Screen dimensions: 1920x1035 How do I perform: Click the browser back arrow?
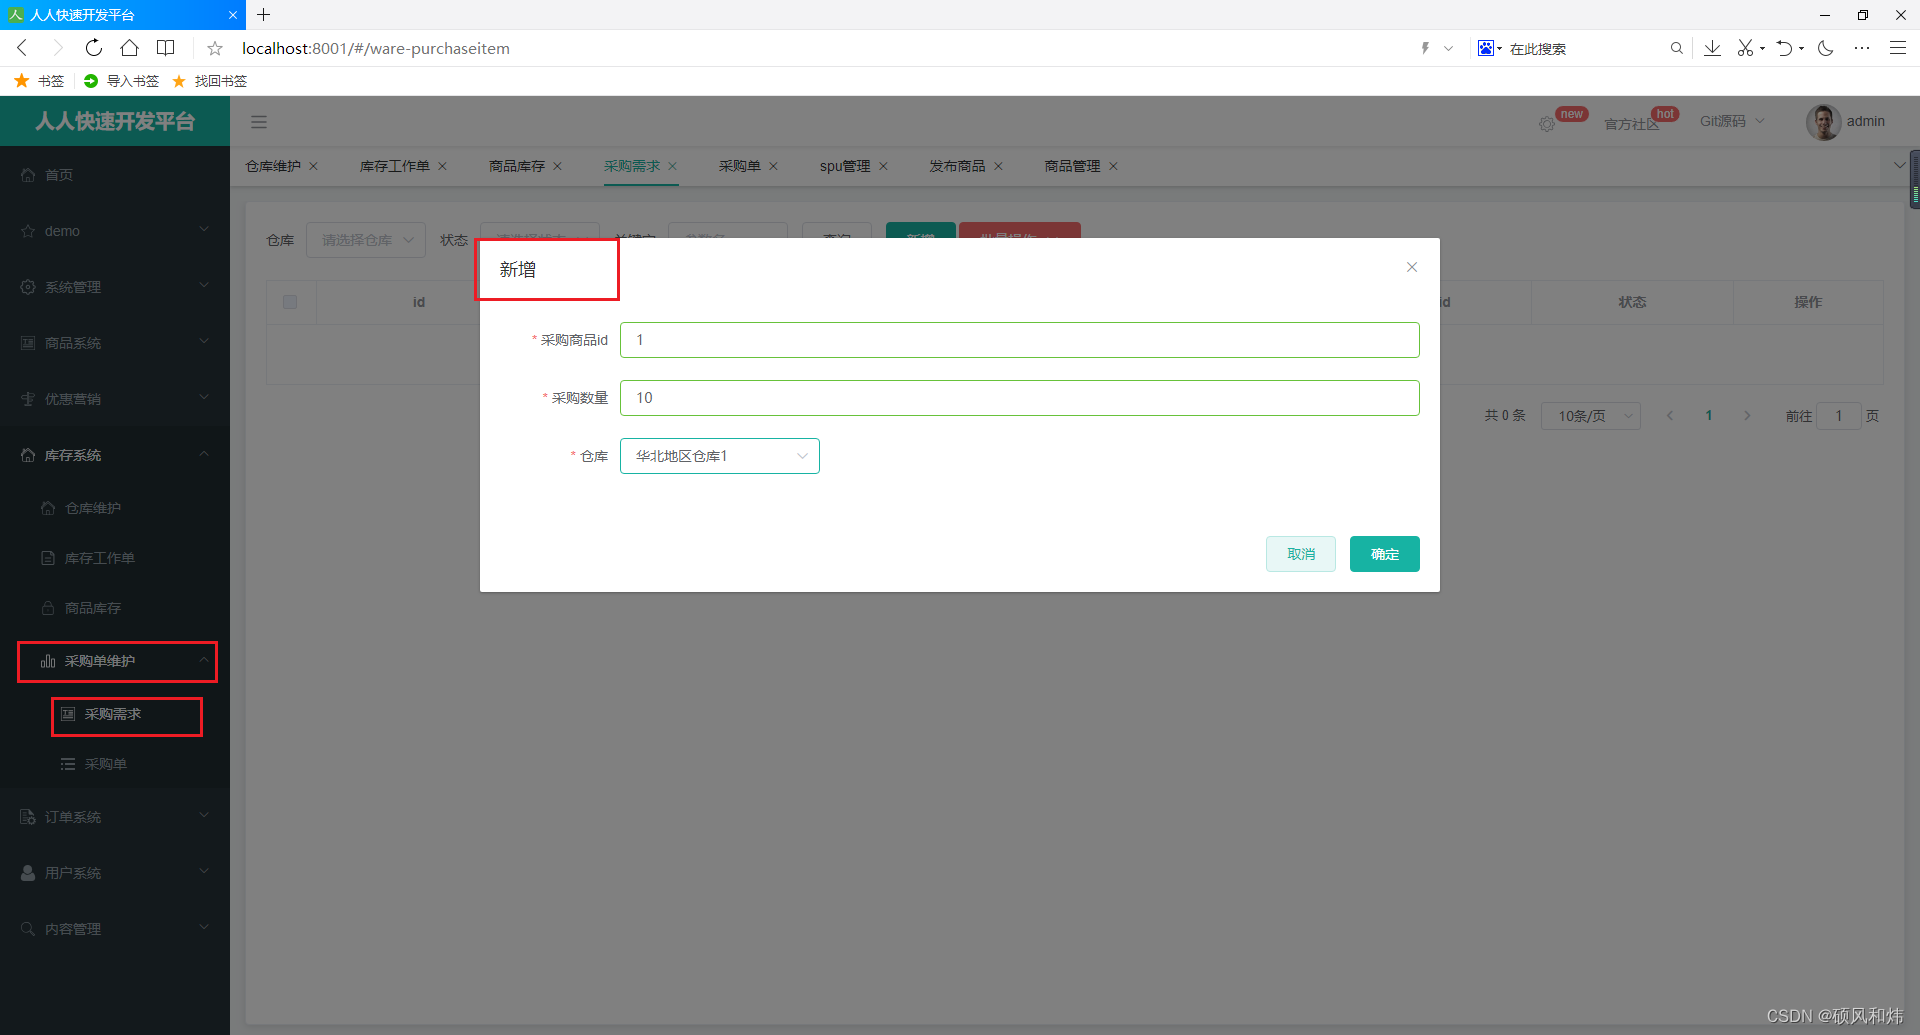22,48
